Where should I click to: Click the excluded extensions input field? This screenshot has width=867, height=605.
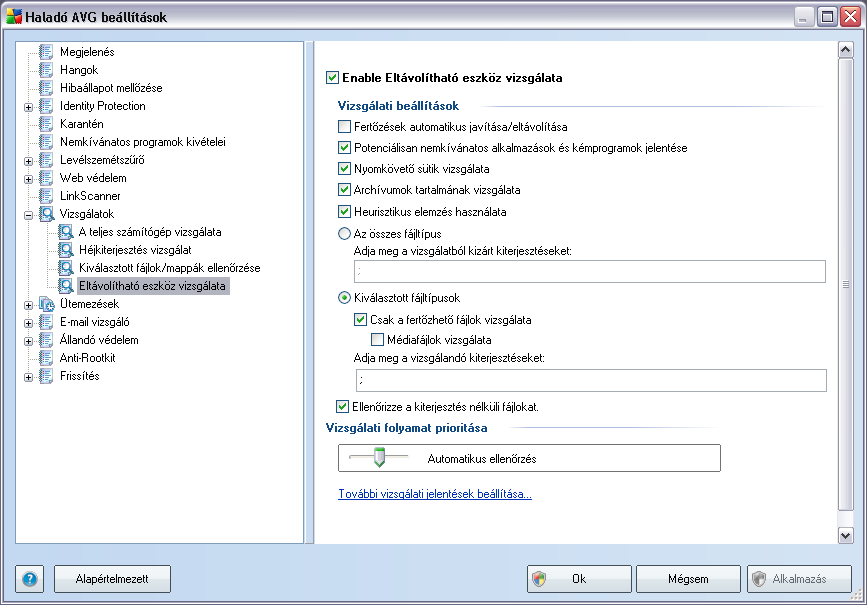pos(590,272)
